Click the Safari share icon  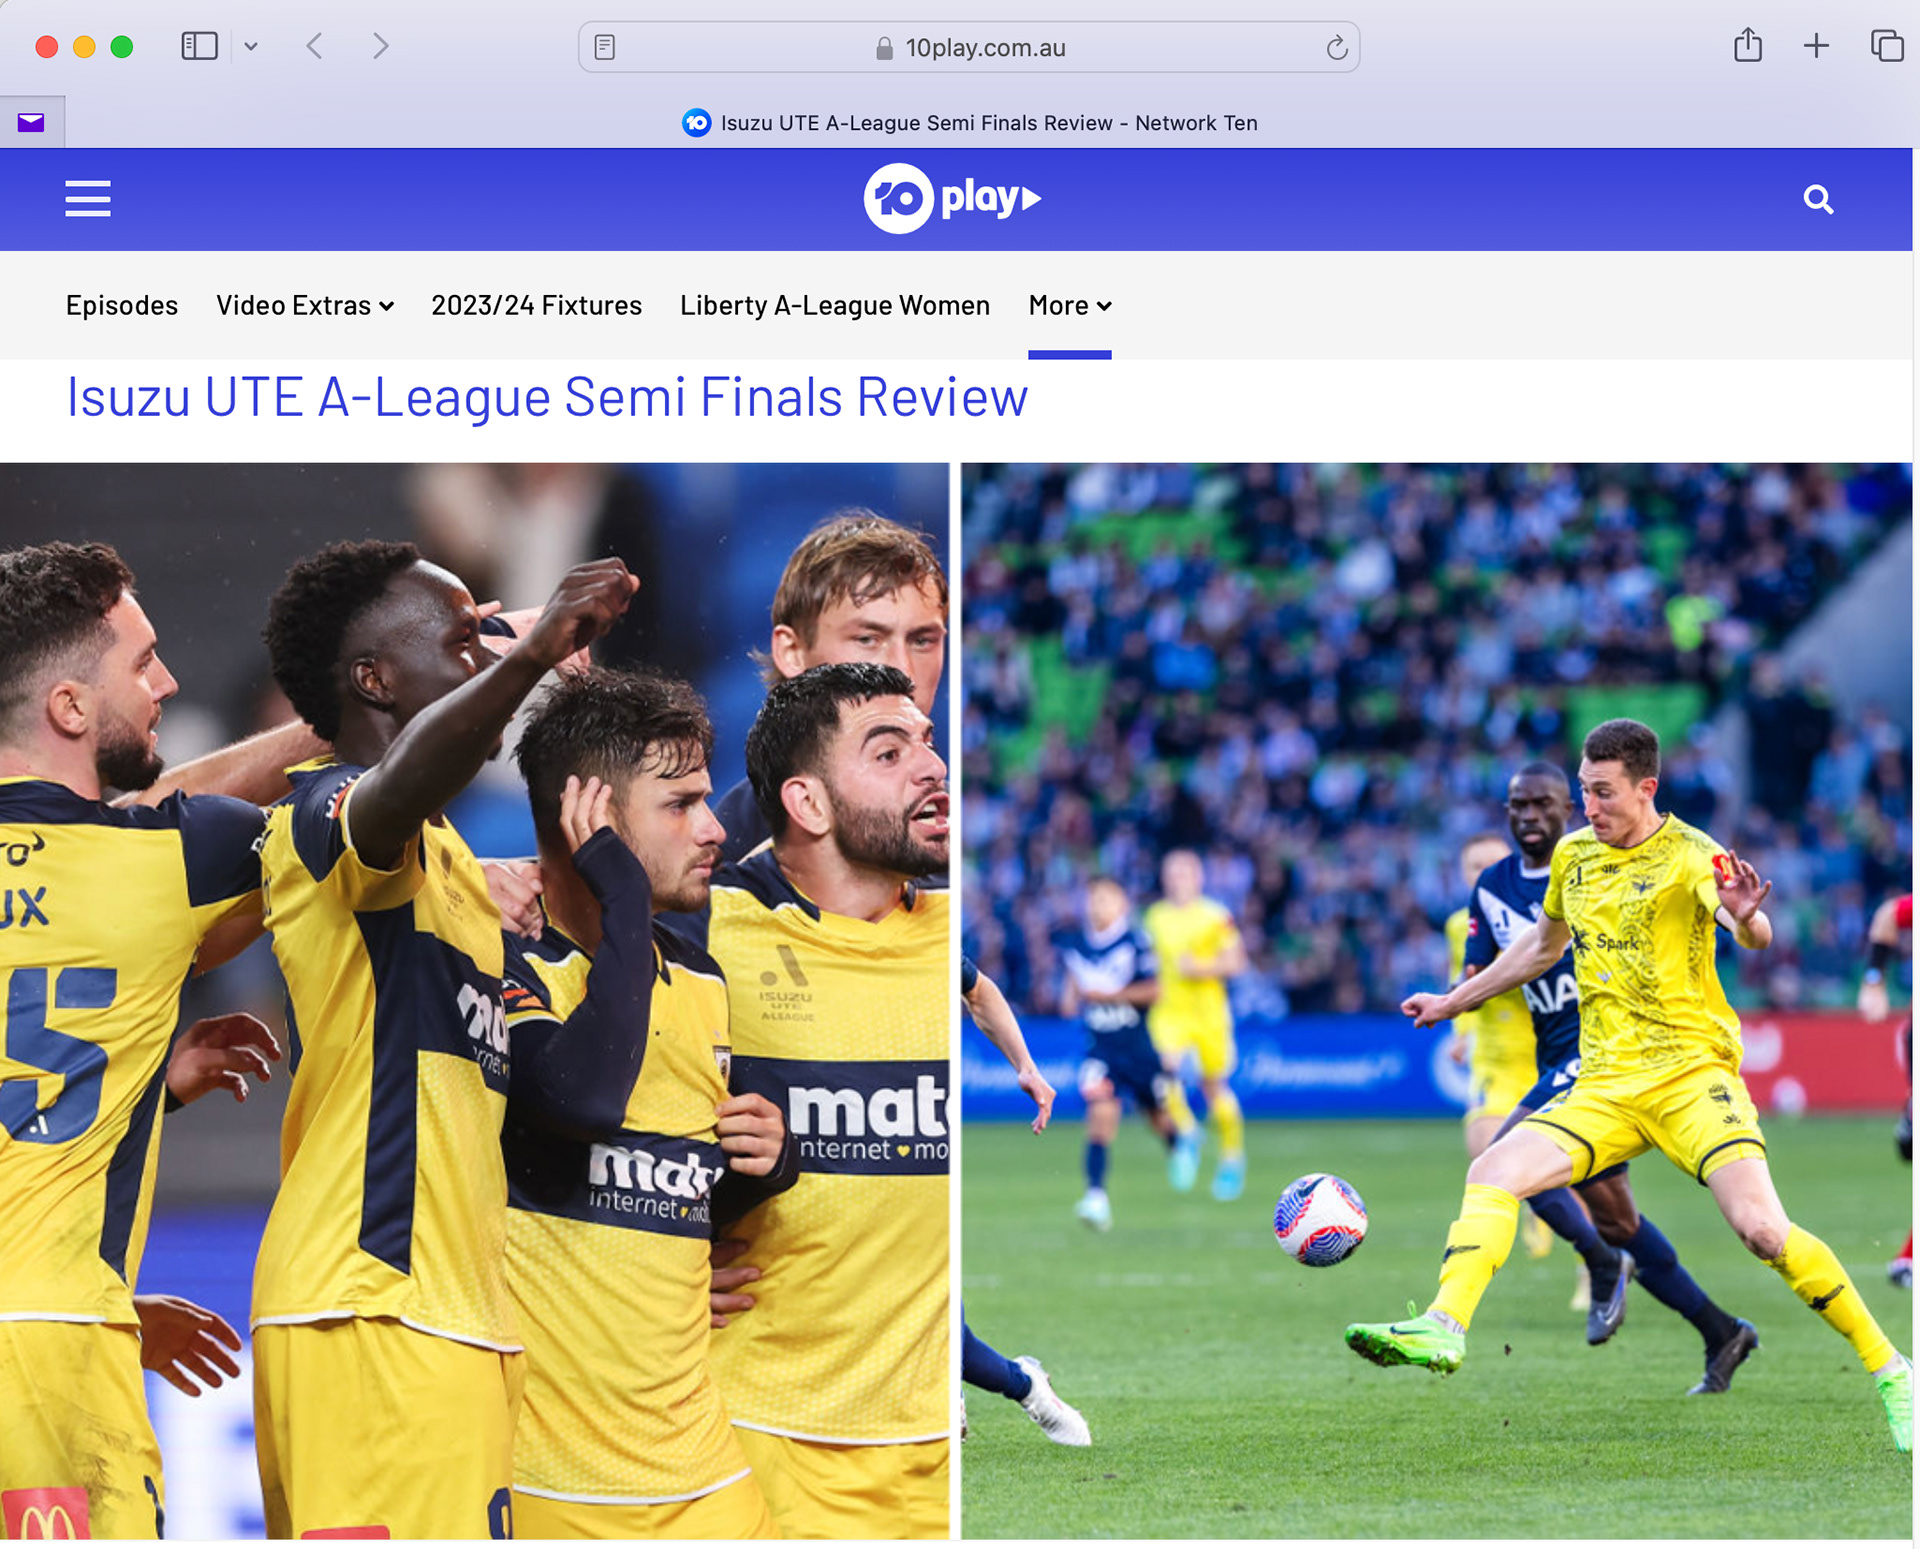(x=1747, y=46)
